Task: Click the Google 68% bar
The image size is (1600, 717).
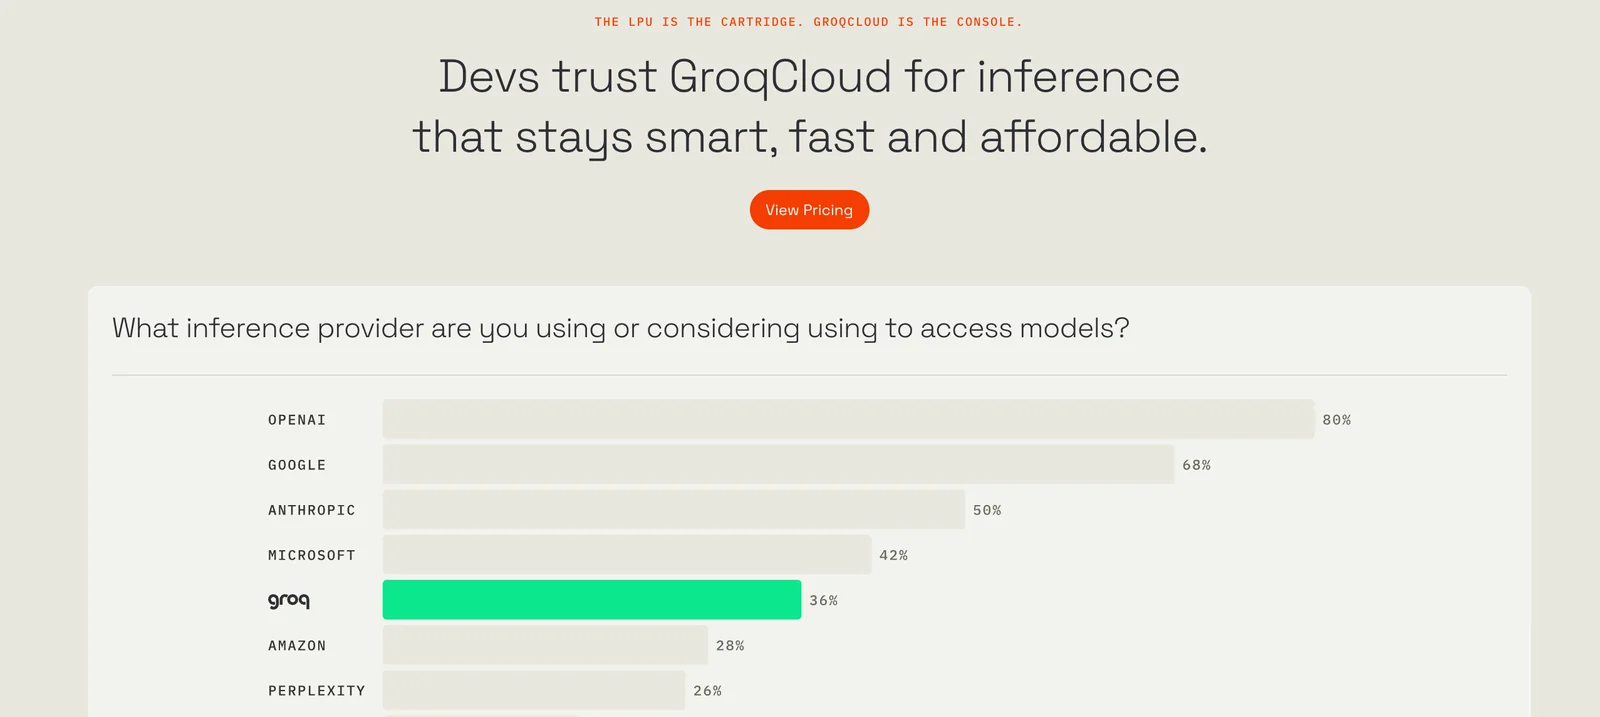Action: click(778, 465)
